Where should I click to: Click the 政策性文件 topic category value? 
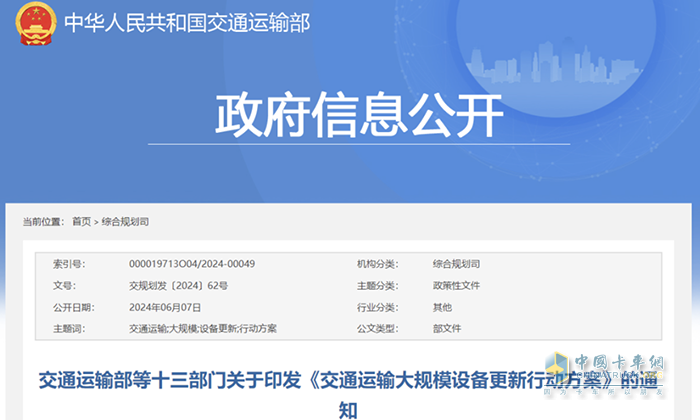(456, 285)
